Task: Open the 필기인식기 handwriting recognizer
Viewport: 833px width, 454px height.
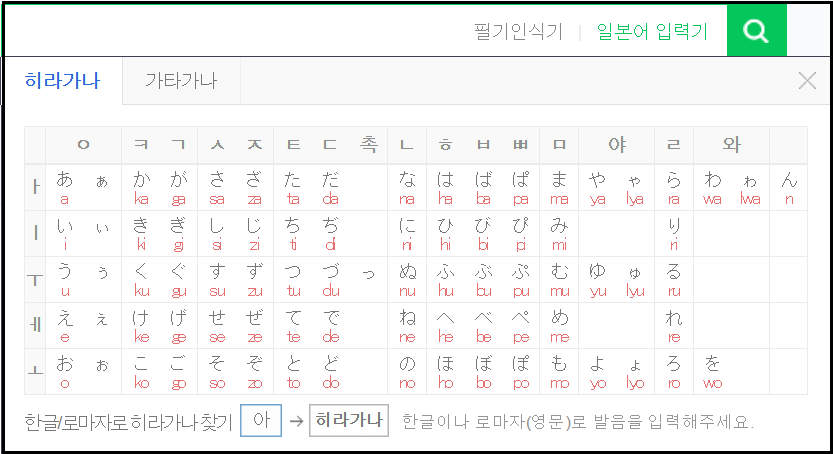Action: pos(518,32)
